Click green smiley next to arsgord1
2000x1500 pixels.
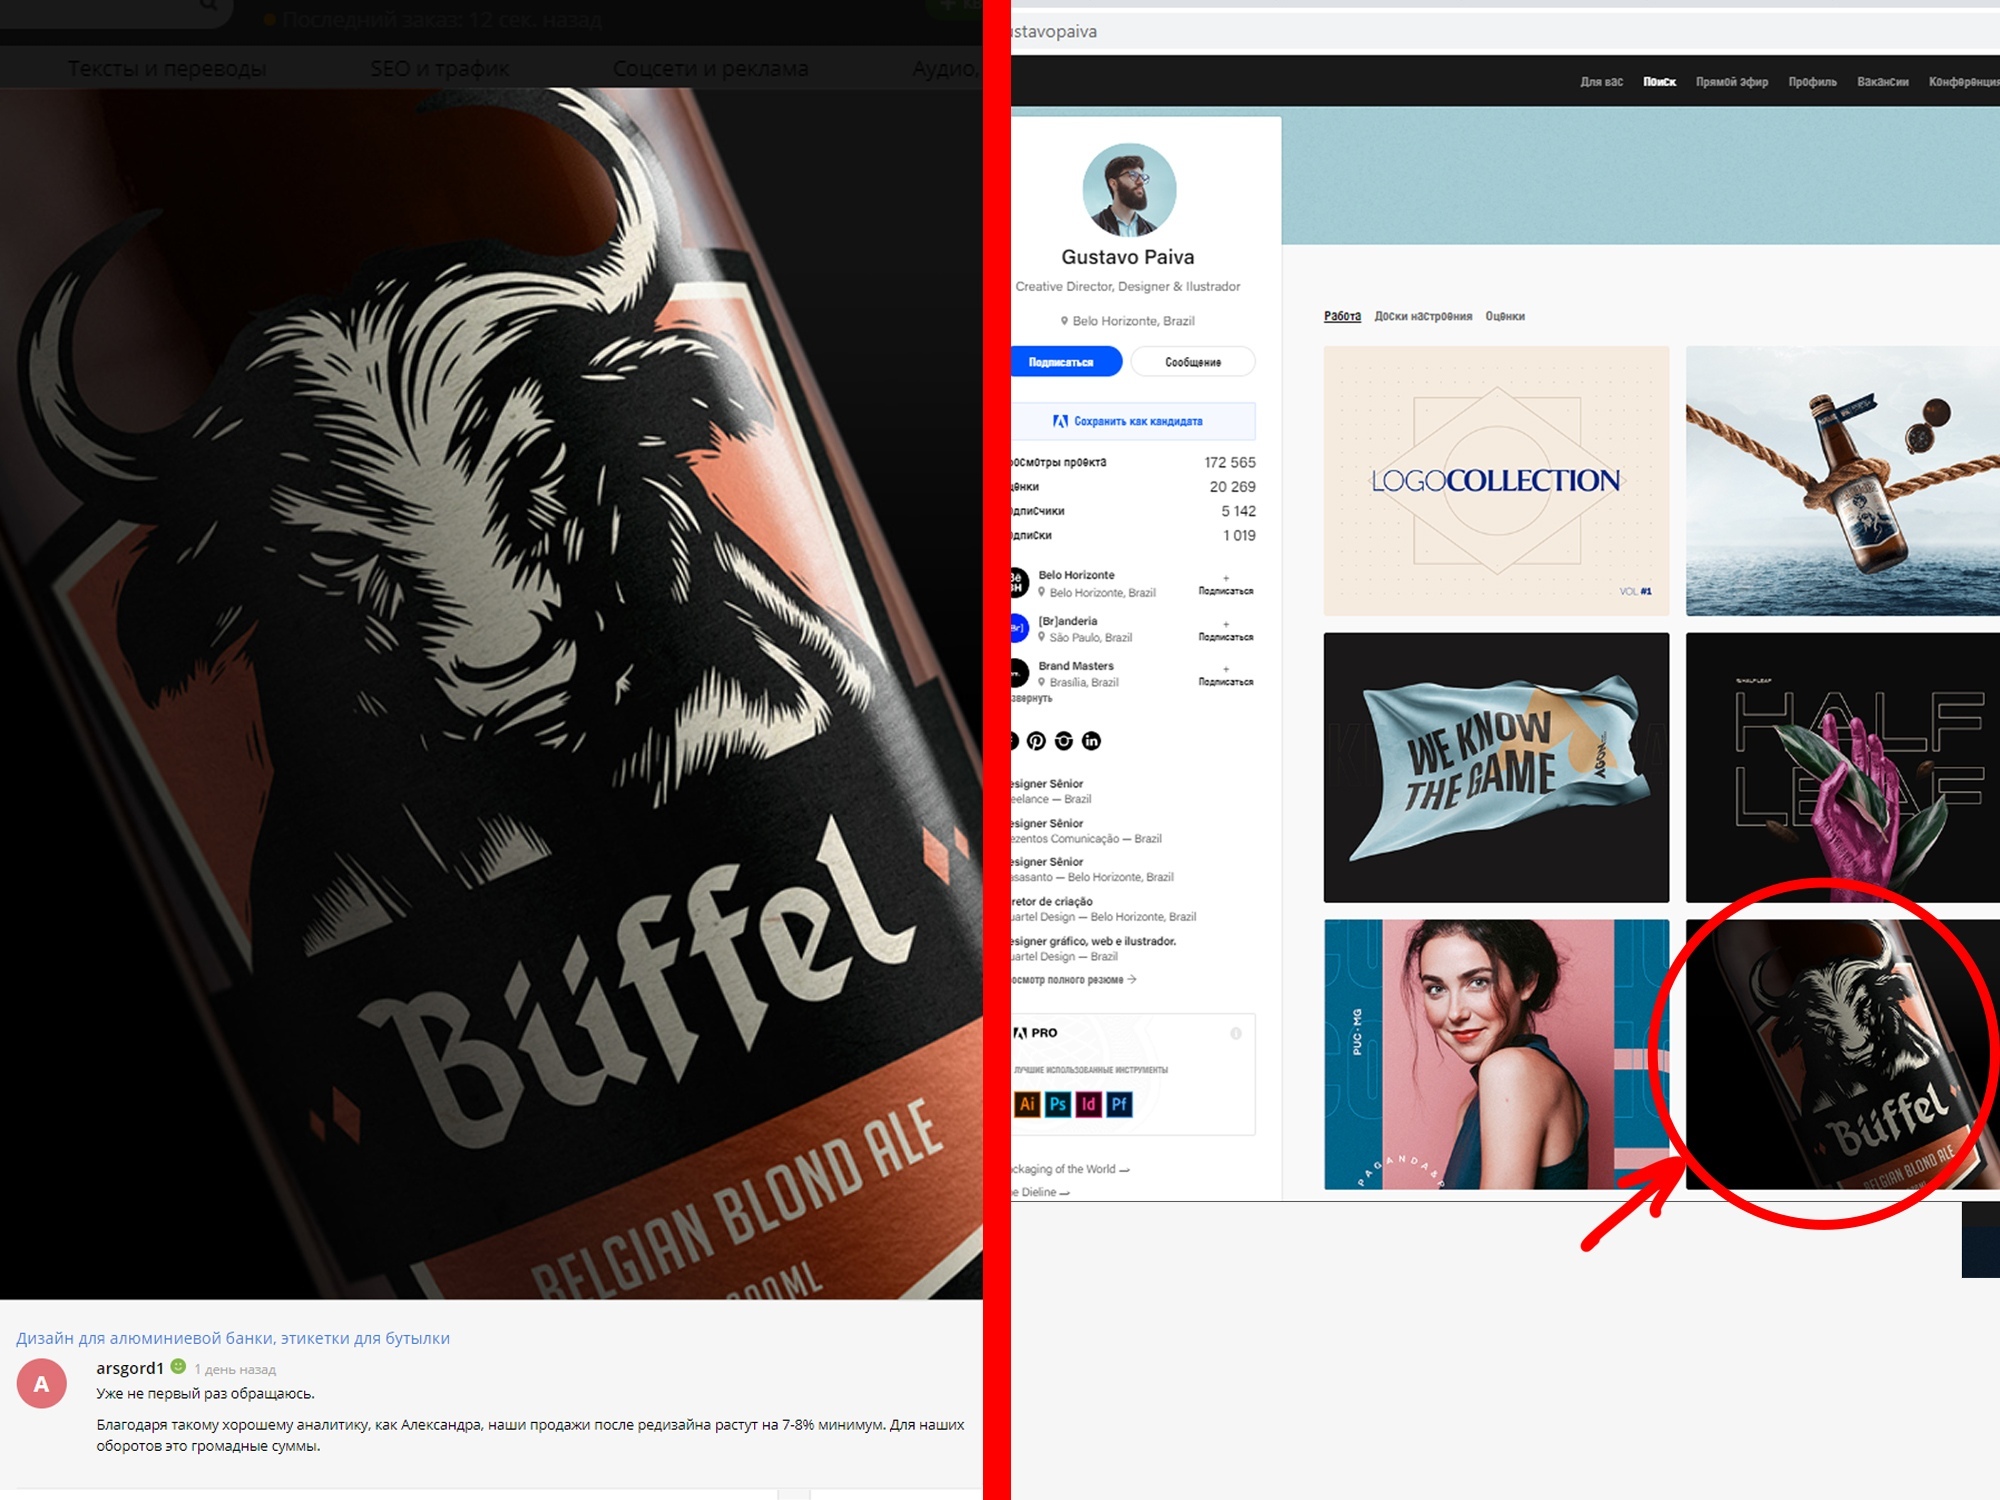(178, 1366)
